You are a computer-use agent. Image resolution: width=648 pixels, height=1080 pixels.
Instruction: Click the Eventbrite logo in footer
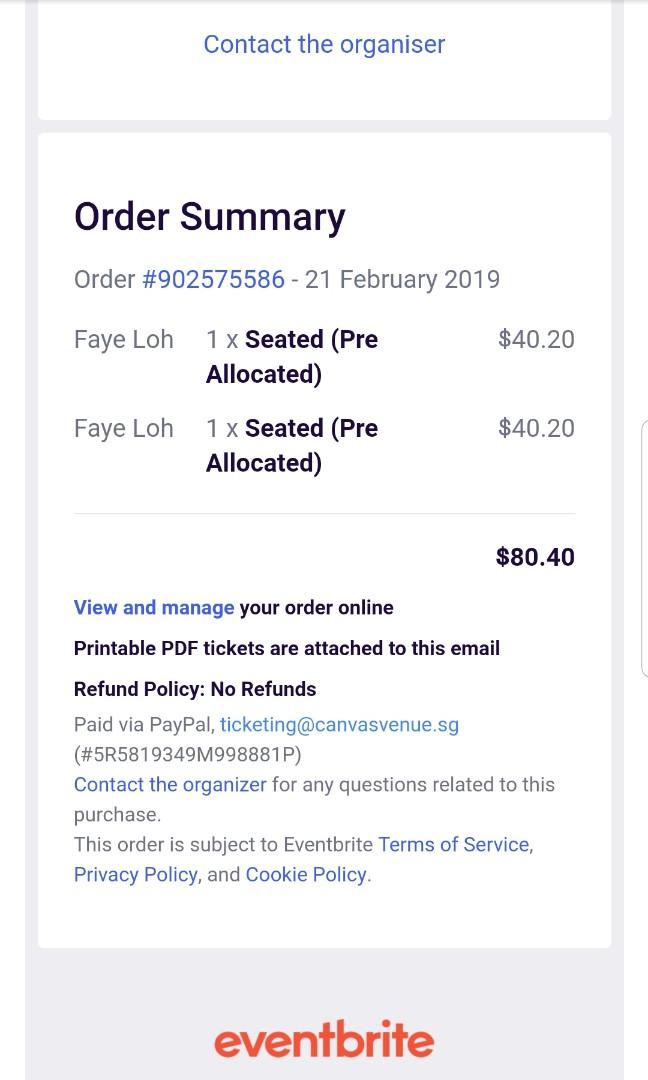point(324,1039)
